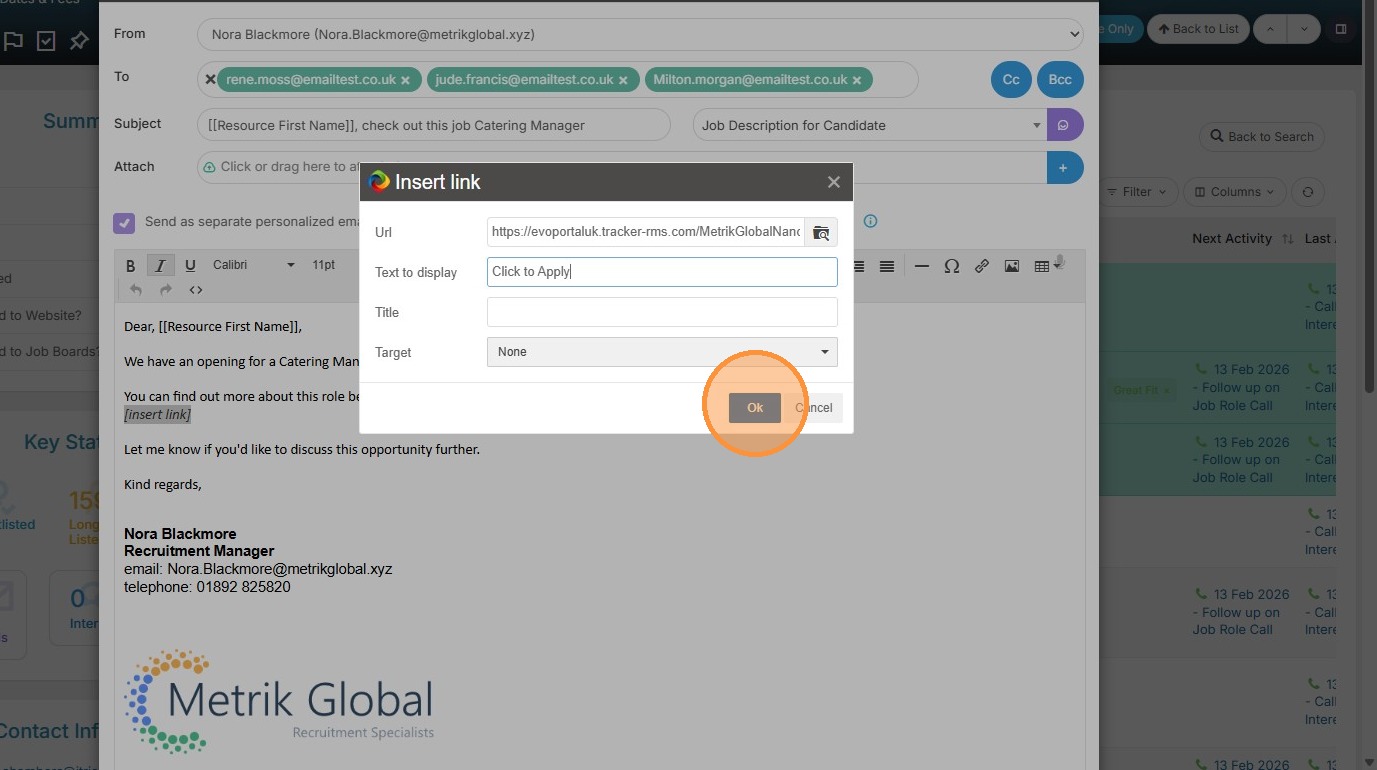Click Back to List in background page
This screenshot has width=1377, height=770.
(1198, 29)
